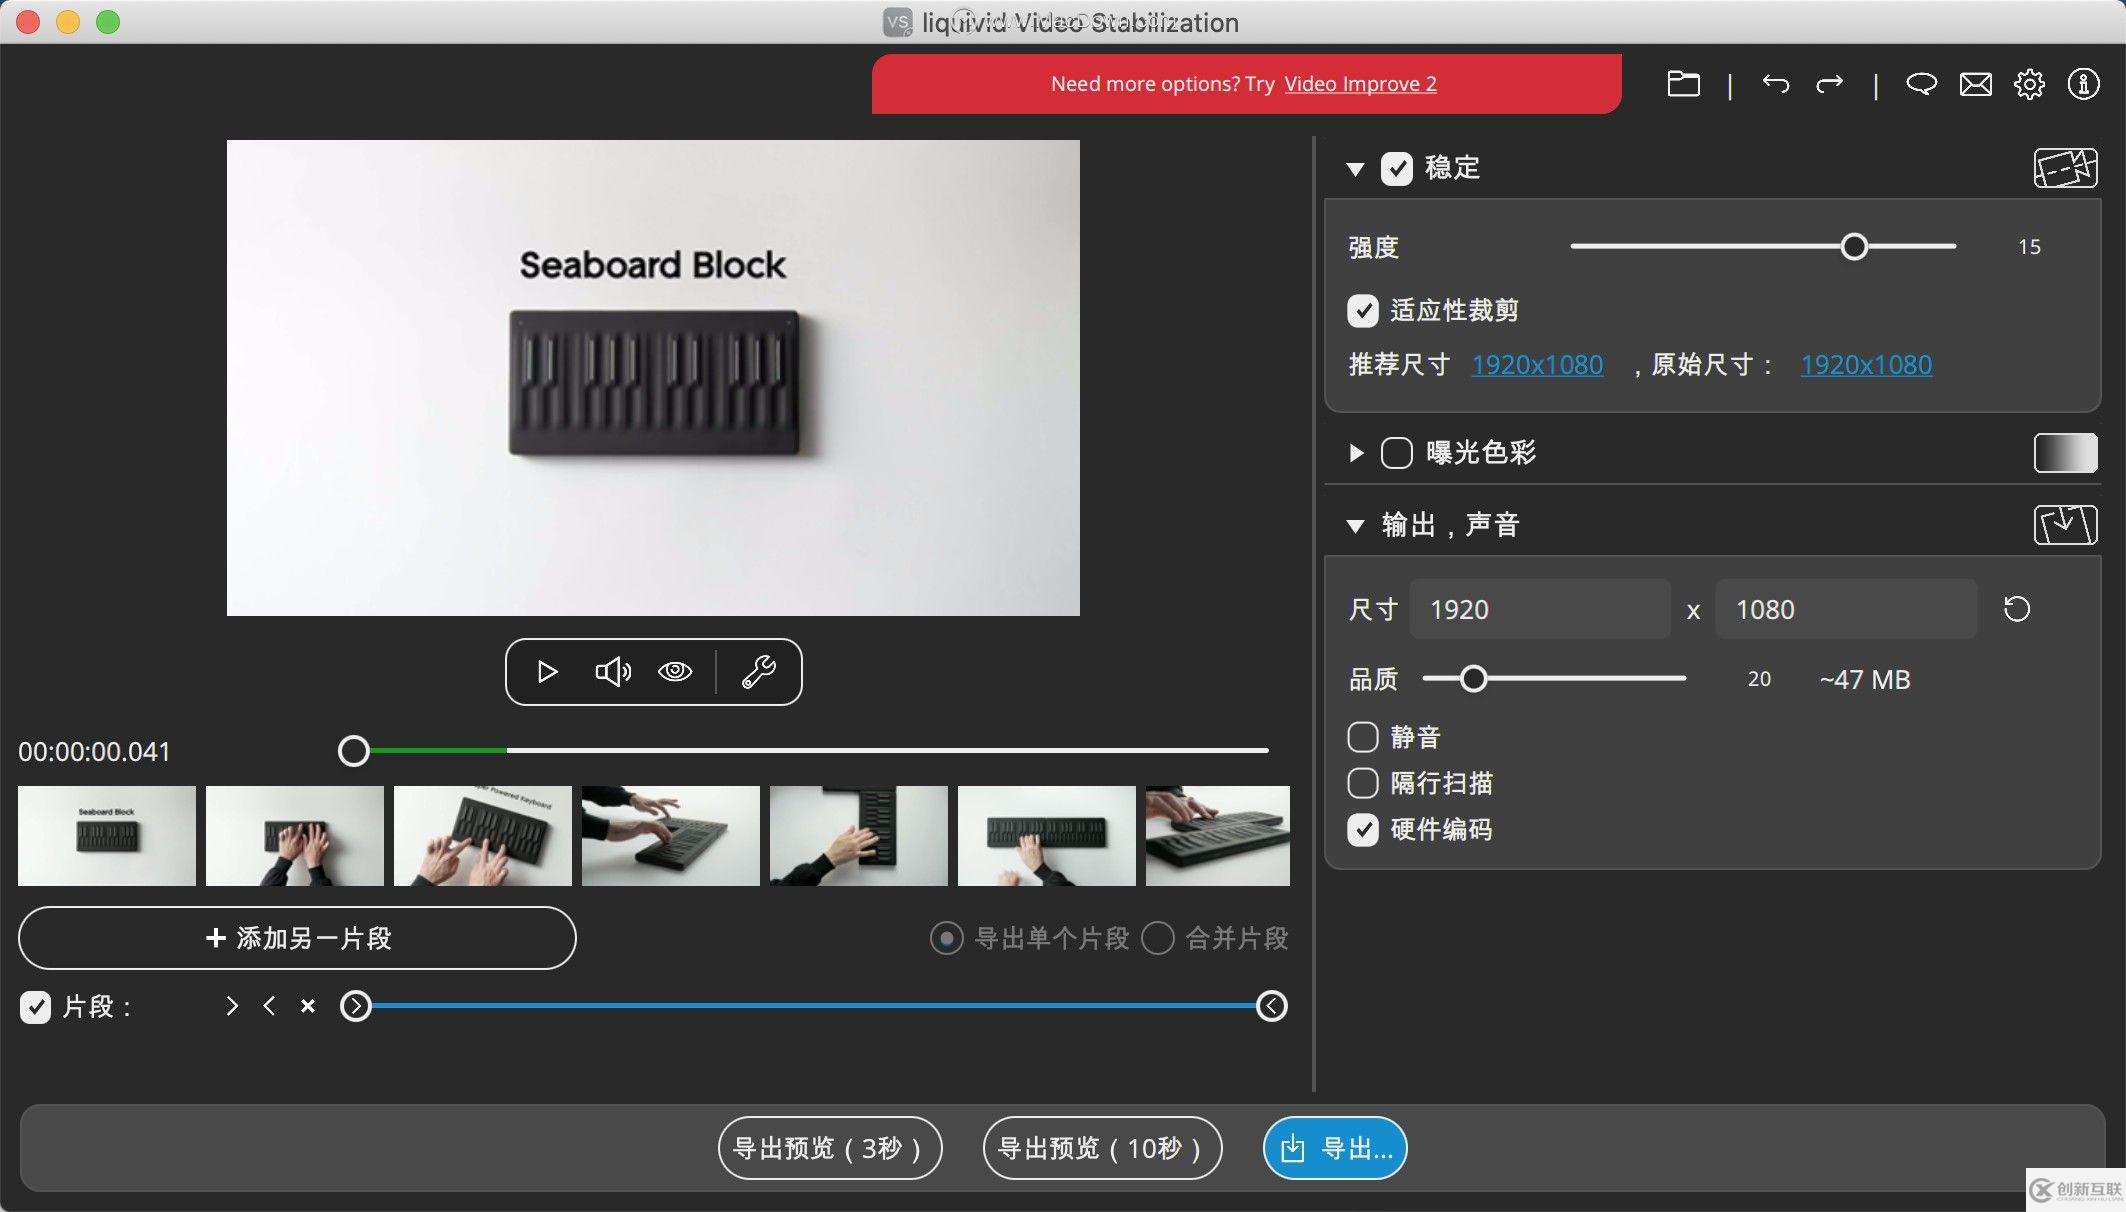The height and width of the screenshot is (1212, 2126).
Task: Enable the 隔行扫描 interlace checkbox
Action: pos(1363,783)
